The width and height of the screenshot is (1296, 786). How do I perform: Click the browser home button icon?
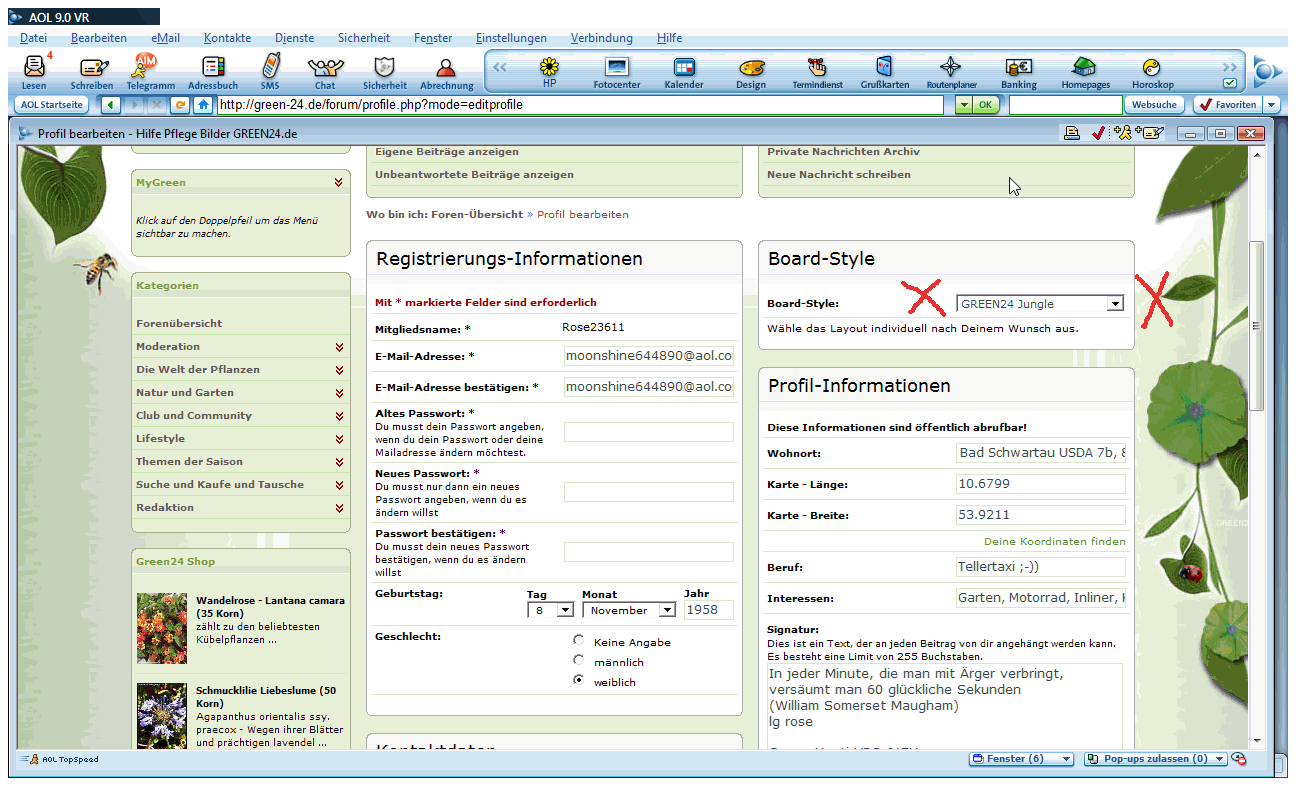tap(203, 105)
